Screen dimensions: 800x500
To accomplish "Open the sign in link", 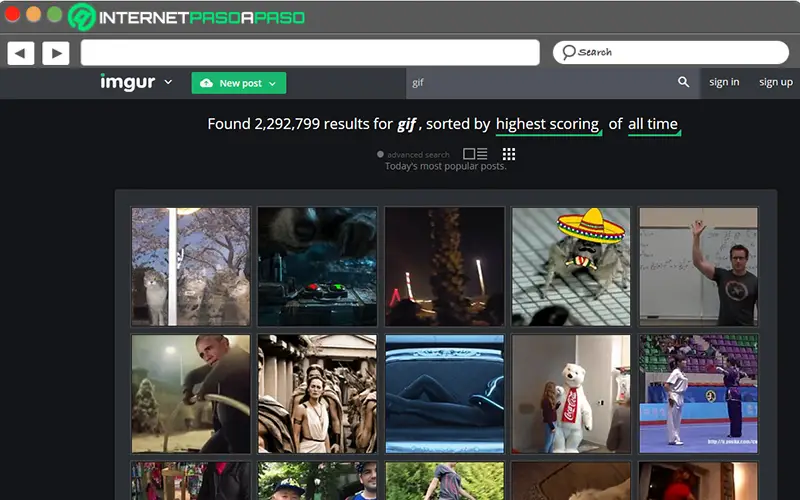I will [723, 82].
